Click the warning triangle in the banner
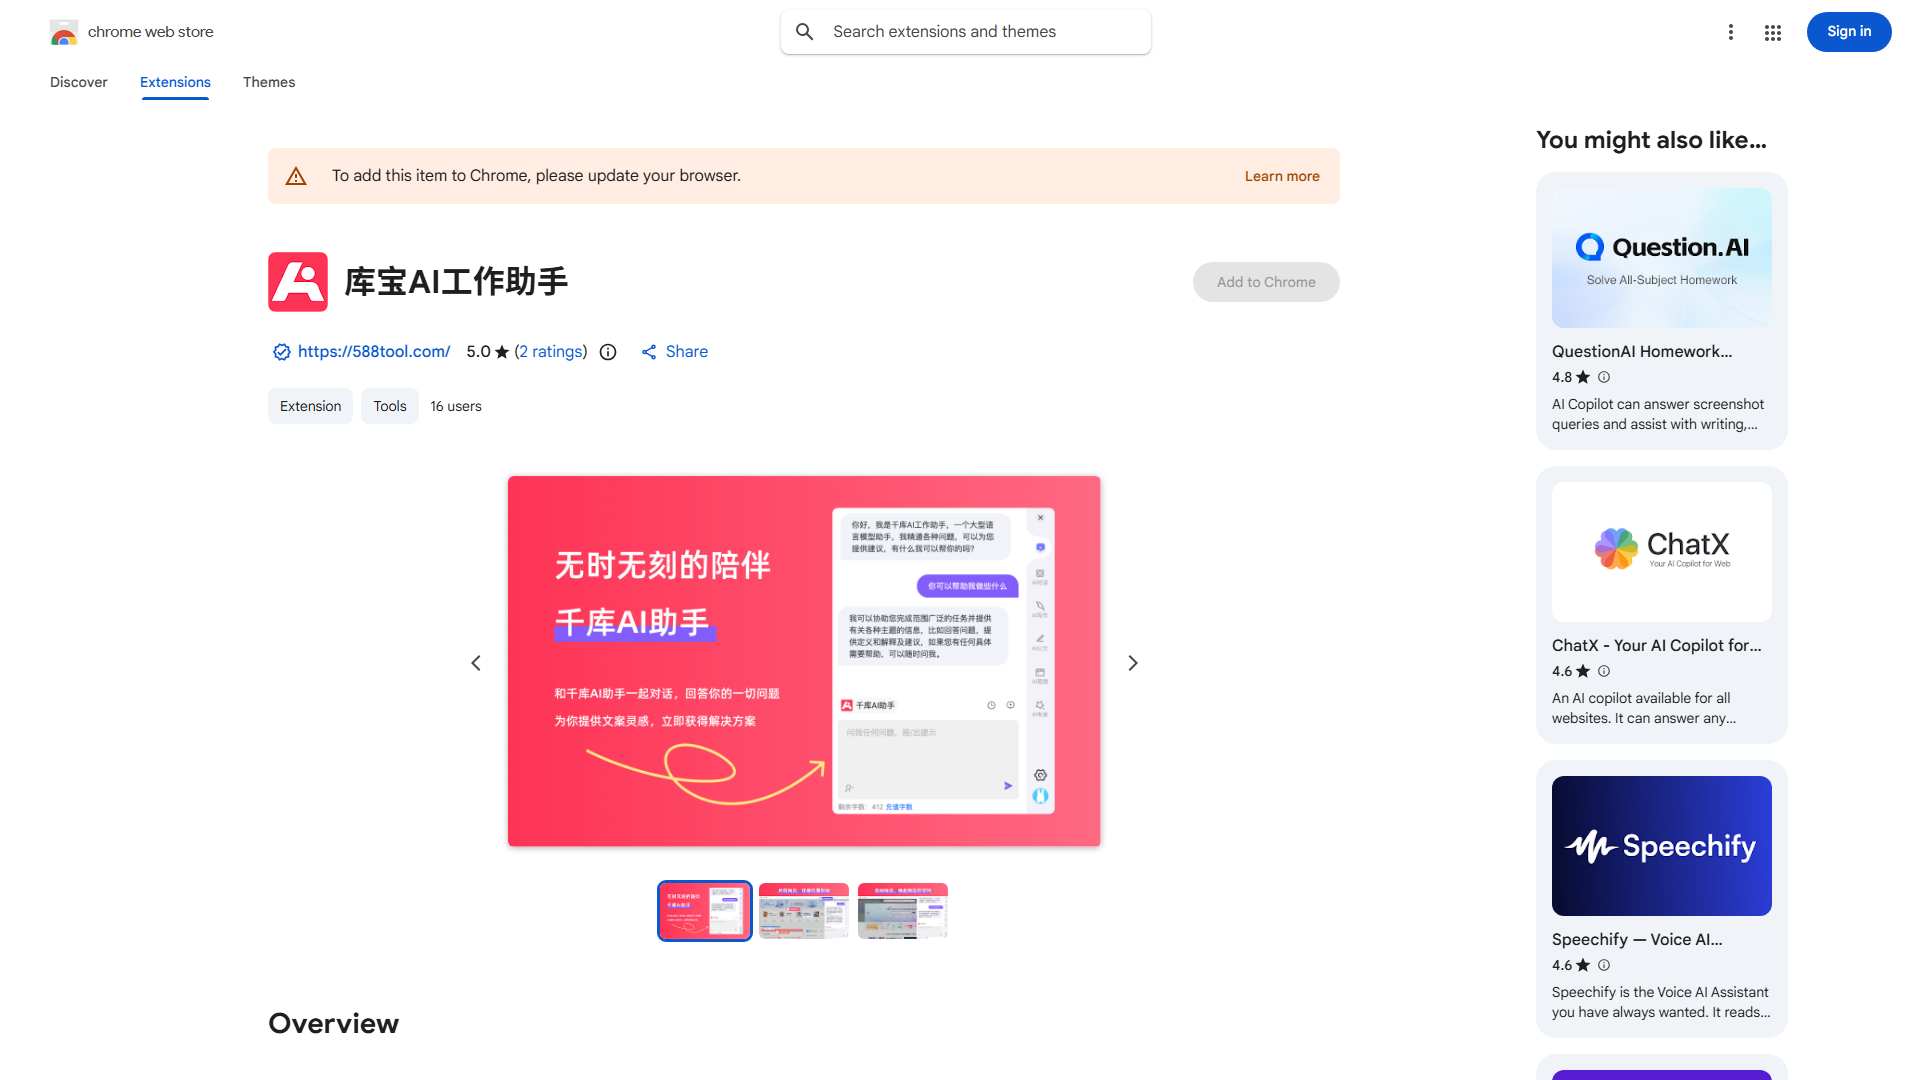This screenshot has height=1080, width=1920. [296, 175]
